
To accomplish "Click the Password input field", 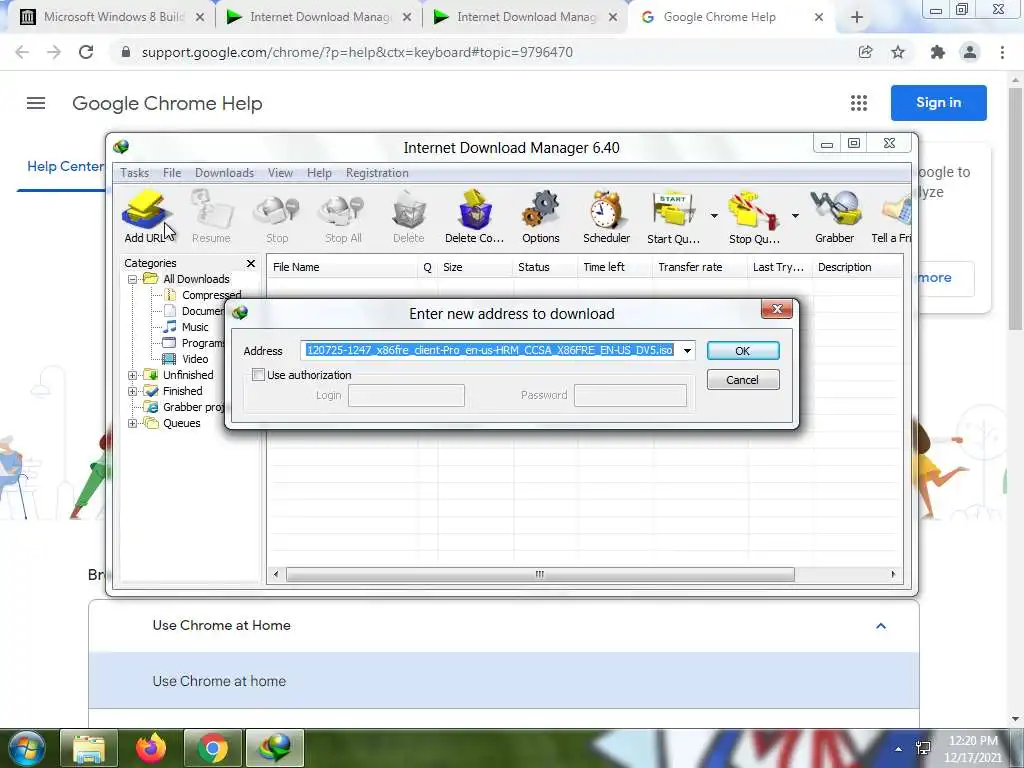I will pos(630,395).
